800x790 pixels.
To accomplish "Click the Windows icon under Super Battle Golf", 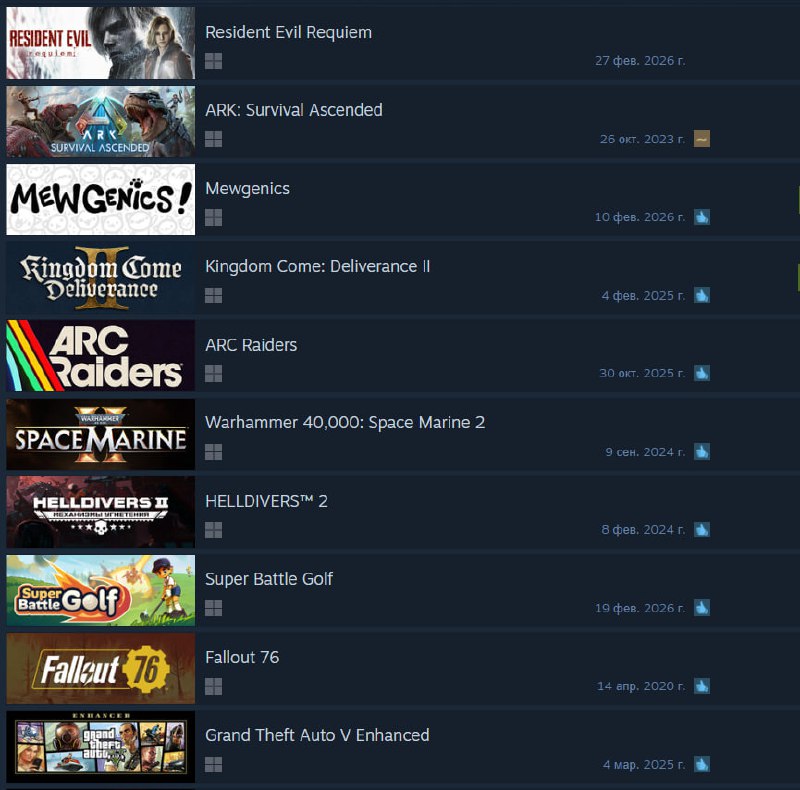I will [213, 608].
